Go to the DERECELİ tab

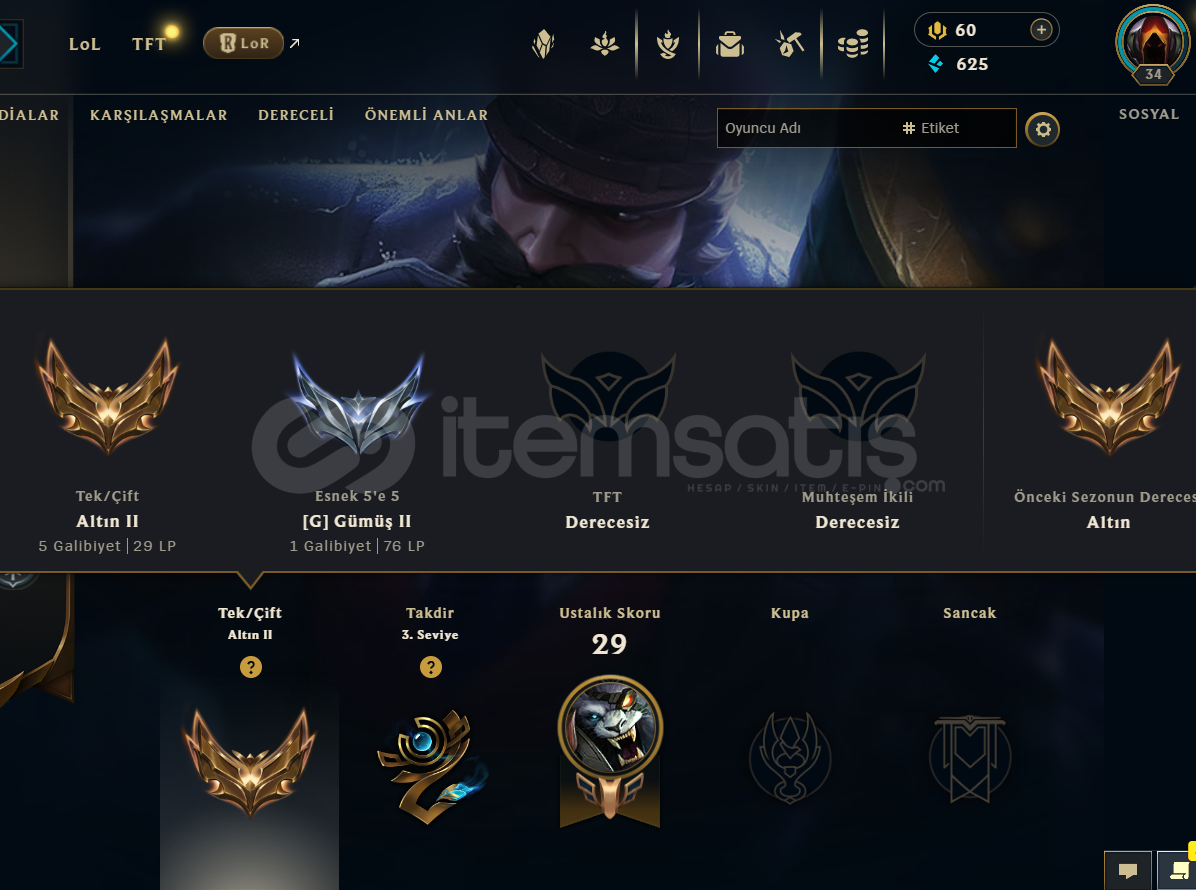[296, 115]
